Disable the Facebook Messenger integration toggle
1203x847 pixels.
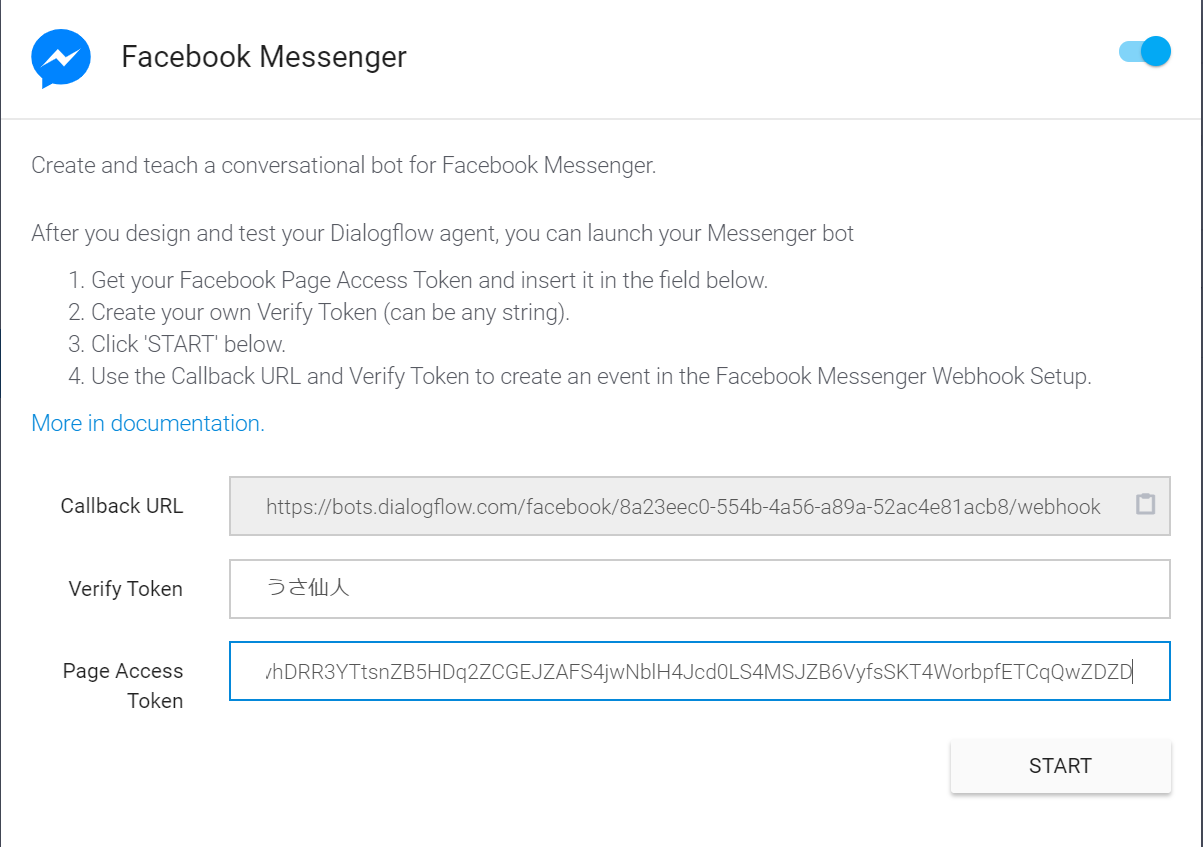pyautogui.click(x=1145, y=52)
